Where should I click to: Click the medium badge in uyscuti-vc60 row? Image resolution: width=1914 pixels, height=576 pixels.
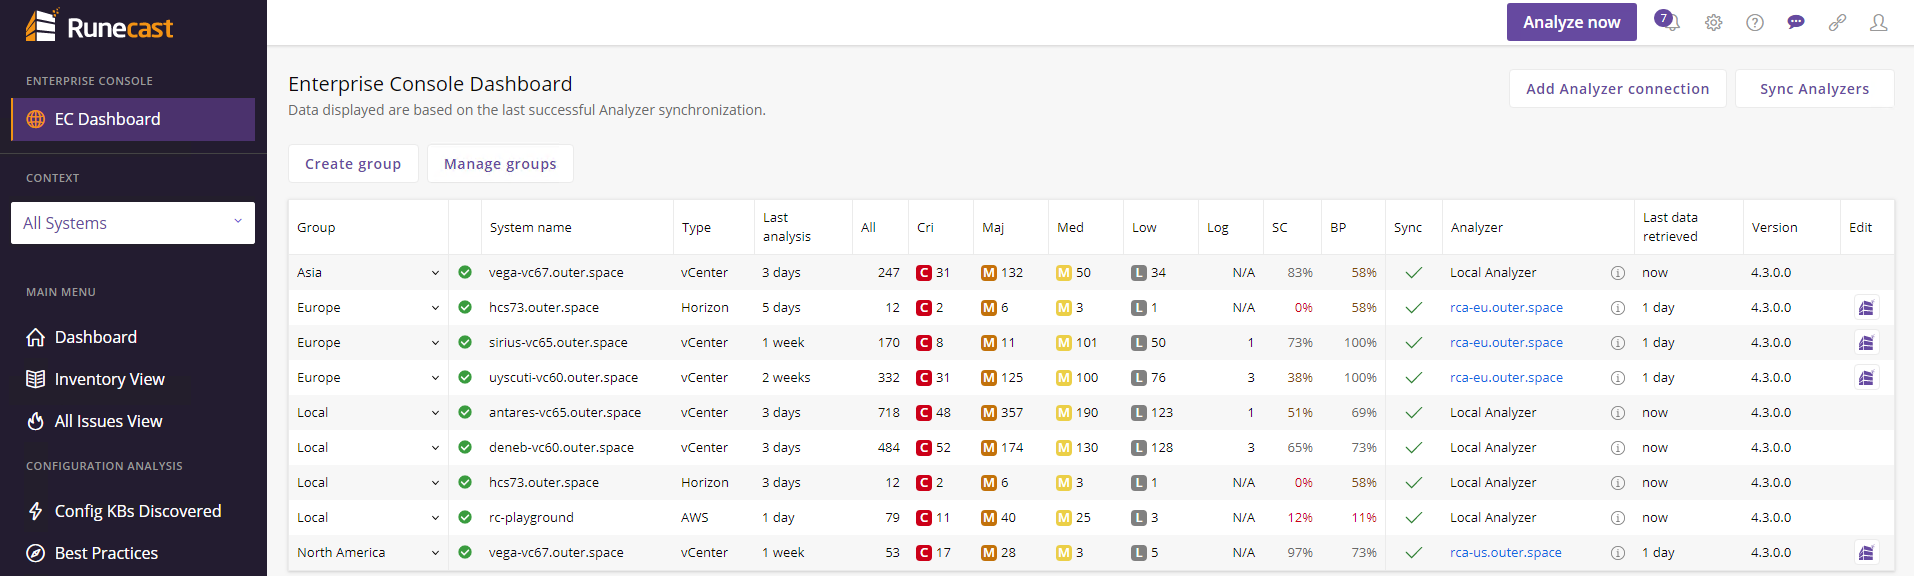pos(1064,378)
